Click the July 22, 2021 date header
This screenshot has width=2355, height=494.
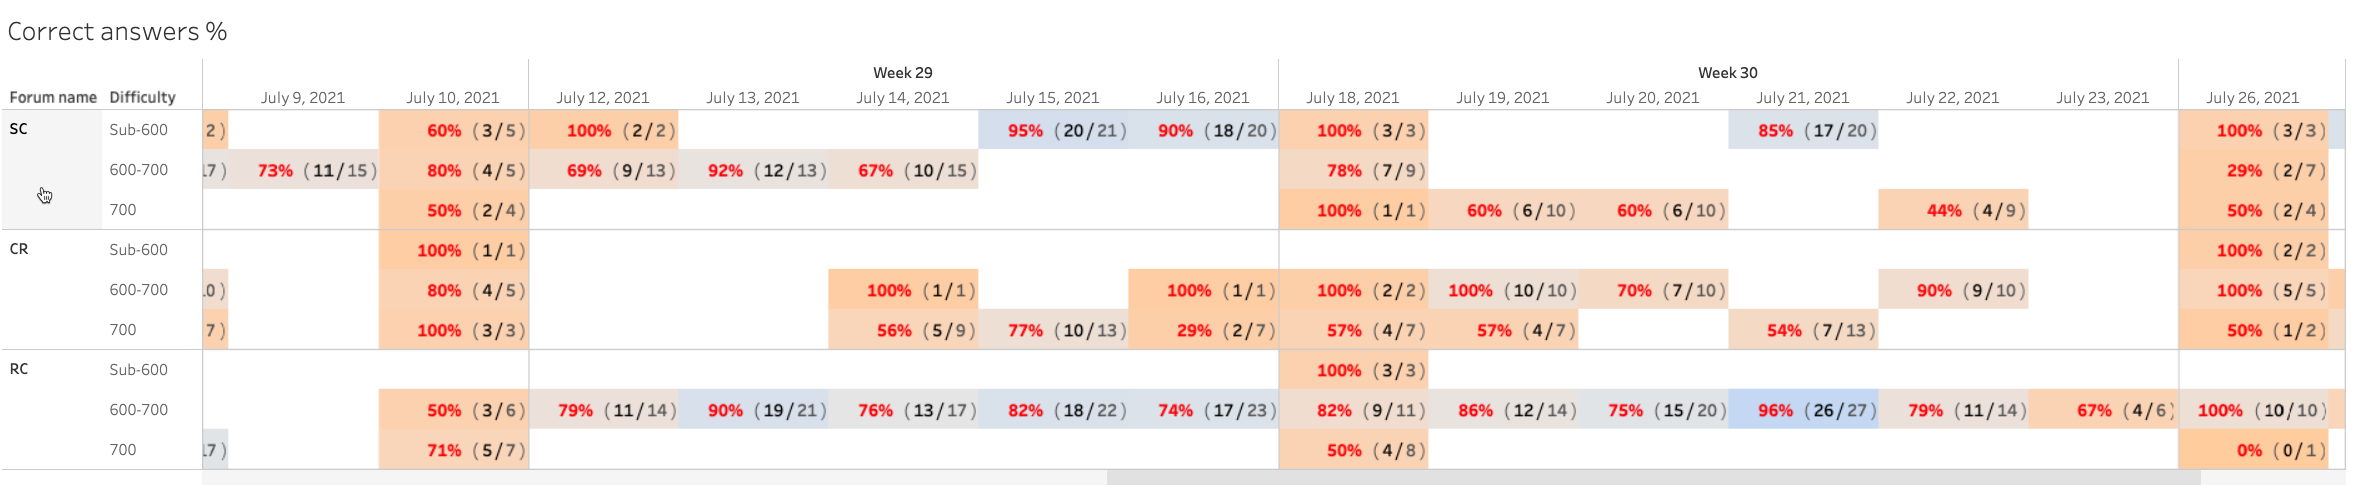coord(1952,98)
